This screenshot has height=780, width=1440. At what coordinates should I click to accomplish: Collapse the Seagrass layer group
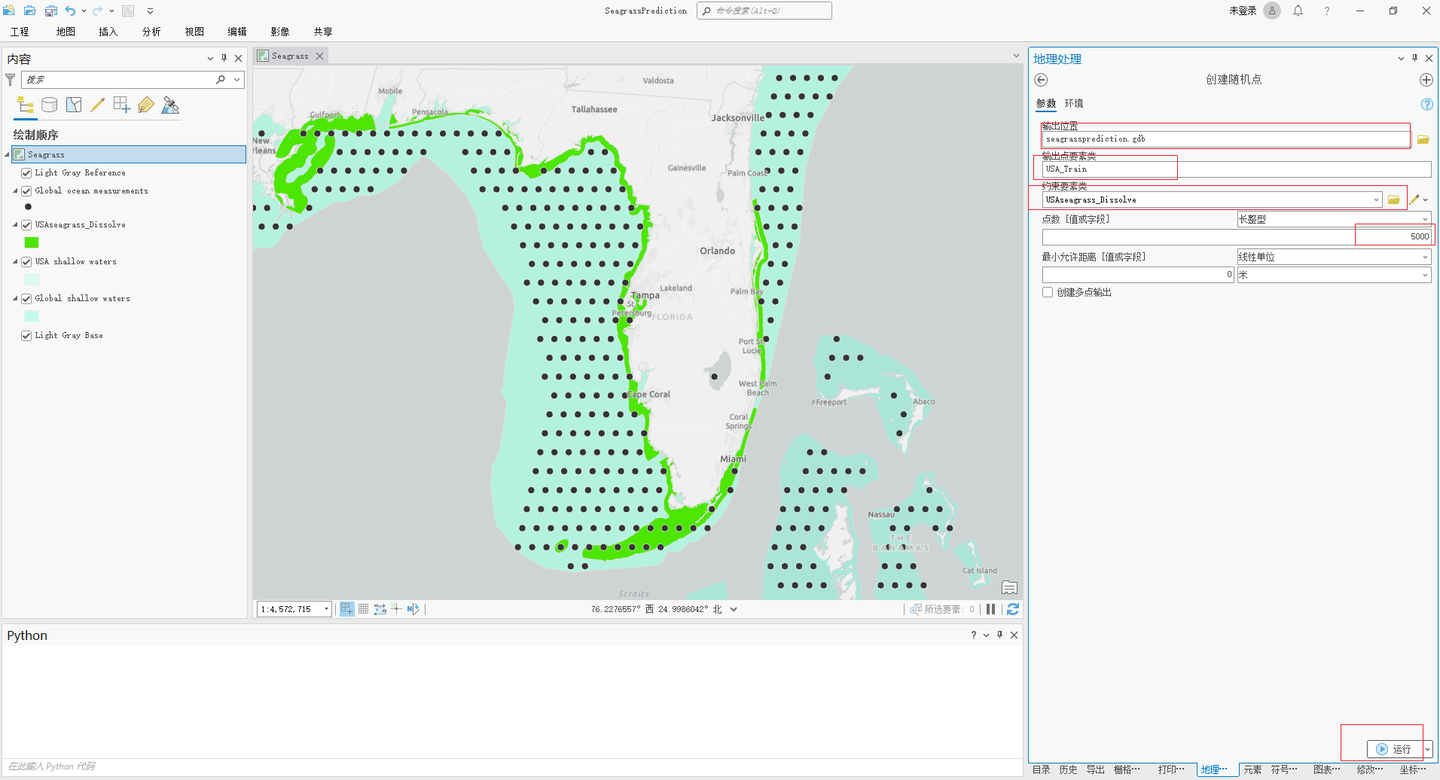6,154
